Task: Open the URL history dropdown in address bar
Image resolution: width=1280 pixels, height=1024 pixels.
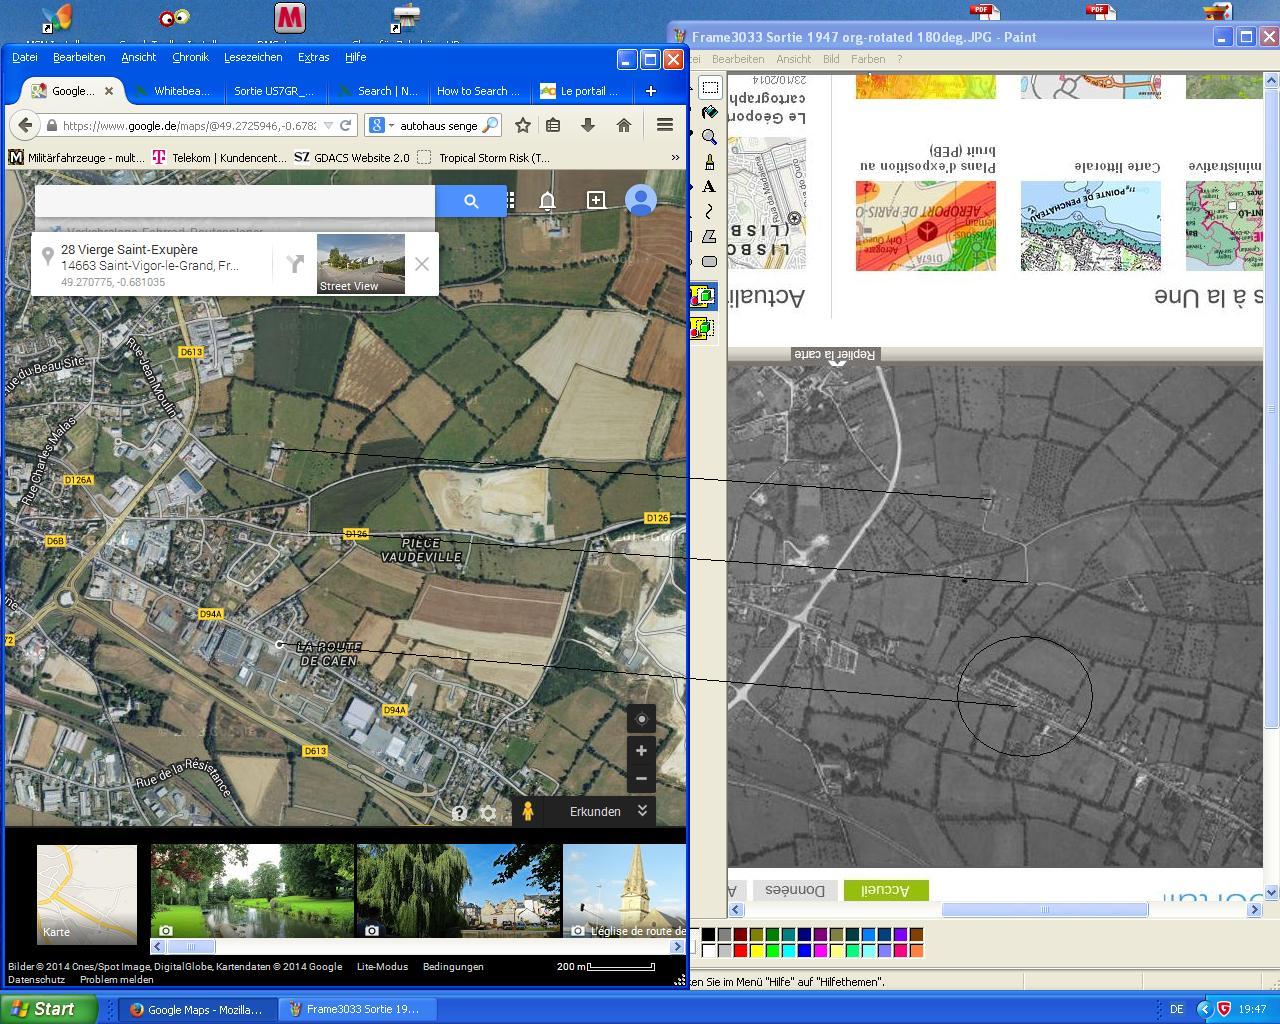Action: [327, 126]
